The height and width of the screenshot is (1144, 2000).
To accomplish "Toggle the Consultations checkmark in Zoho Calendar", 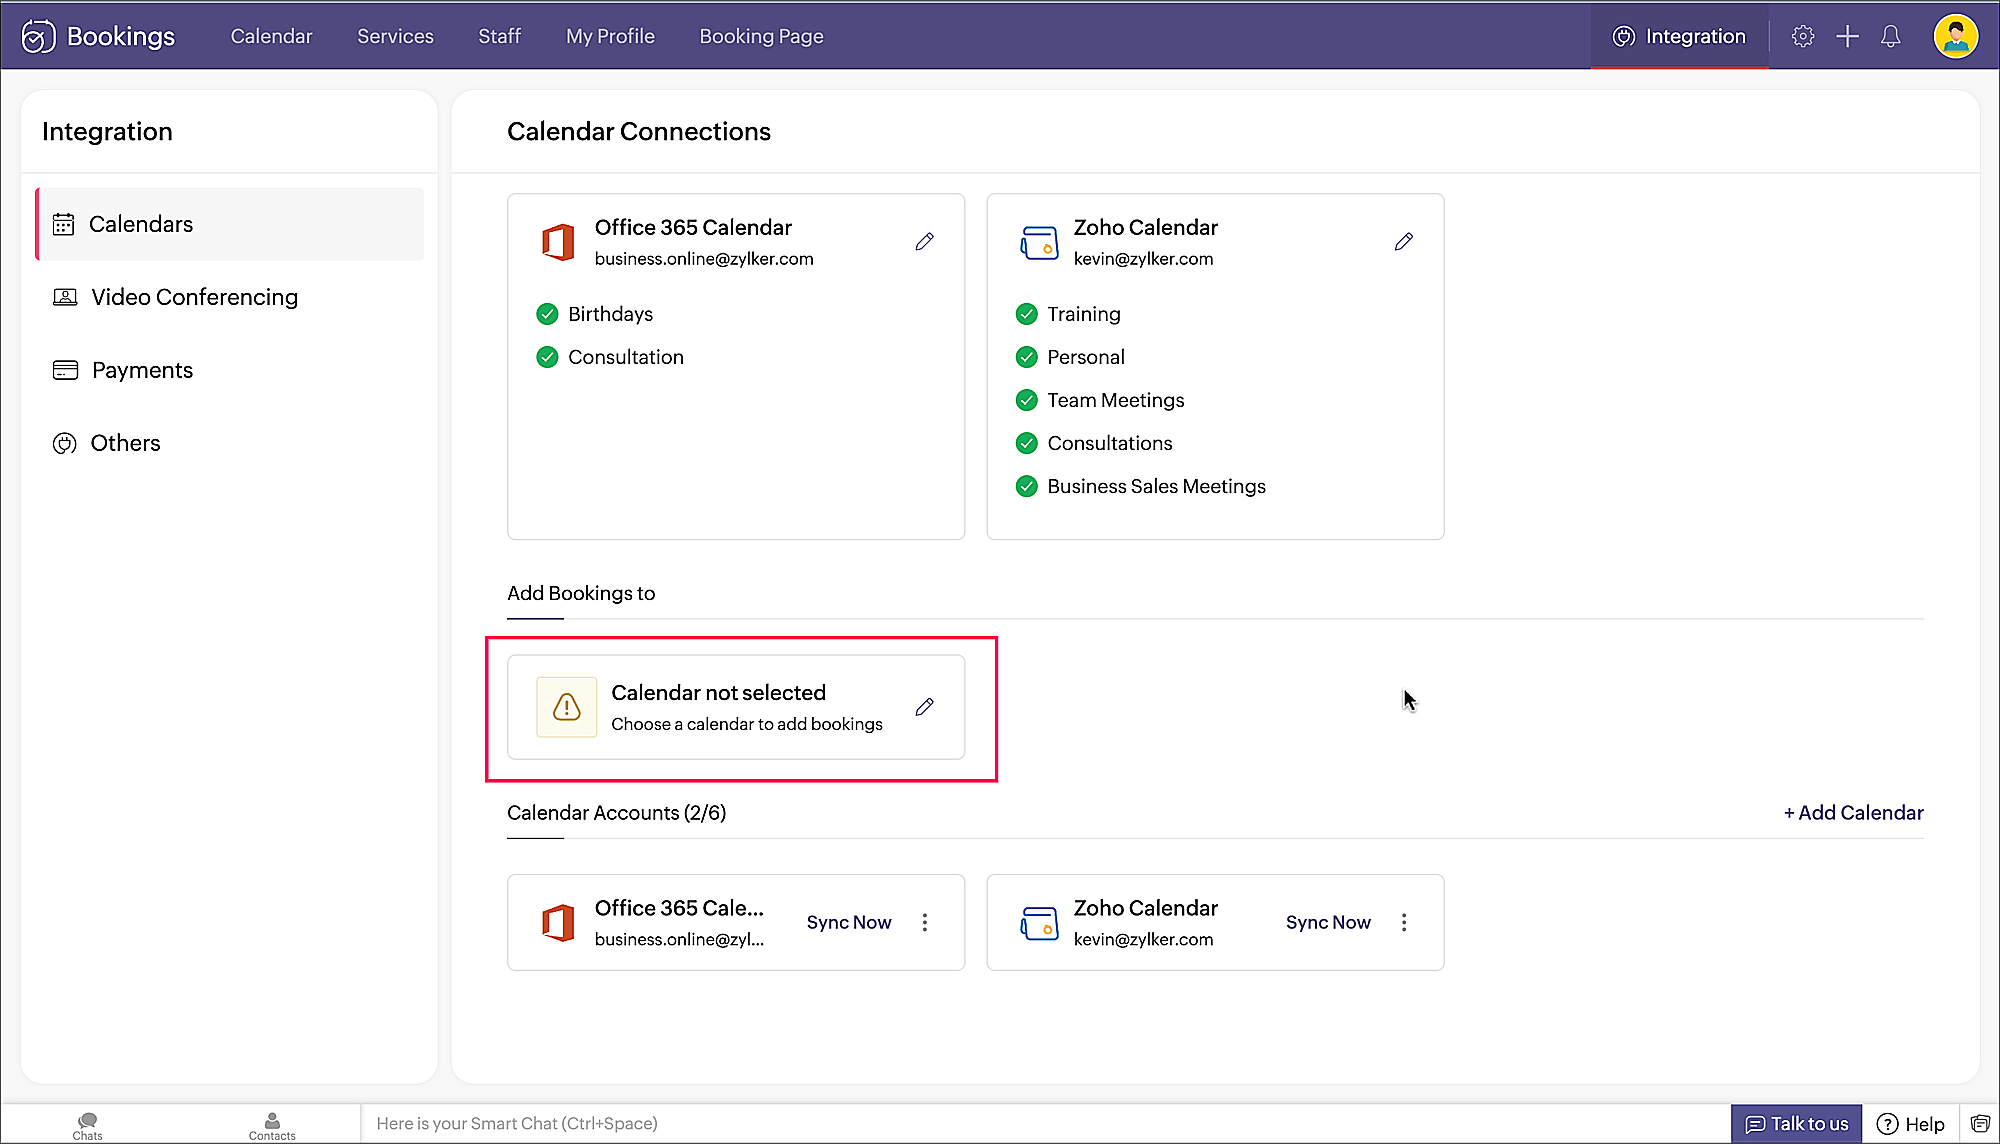I will (x=1026, y=443).
